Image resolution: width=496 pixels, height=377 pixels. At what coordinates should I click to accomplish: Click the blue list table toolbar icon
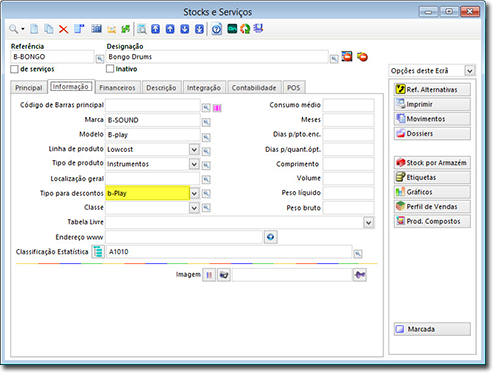click(96, 29)
